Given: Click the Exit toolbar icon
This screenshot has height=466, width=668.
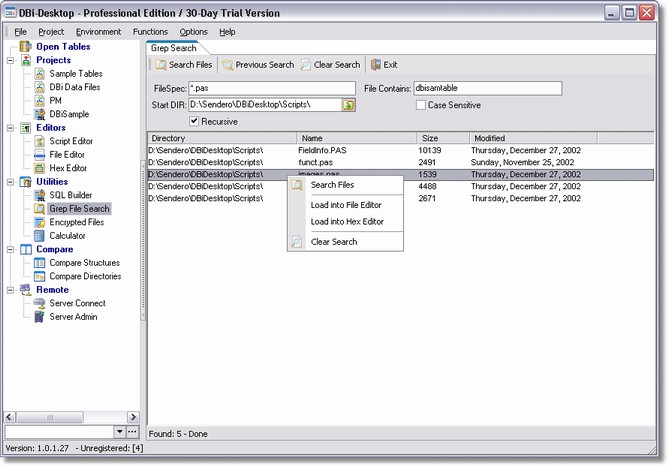Looking at the screenshot, I should click(x=376, y=65).
